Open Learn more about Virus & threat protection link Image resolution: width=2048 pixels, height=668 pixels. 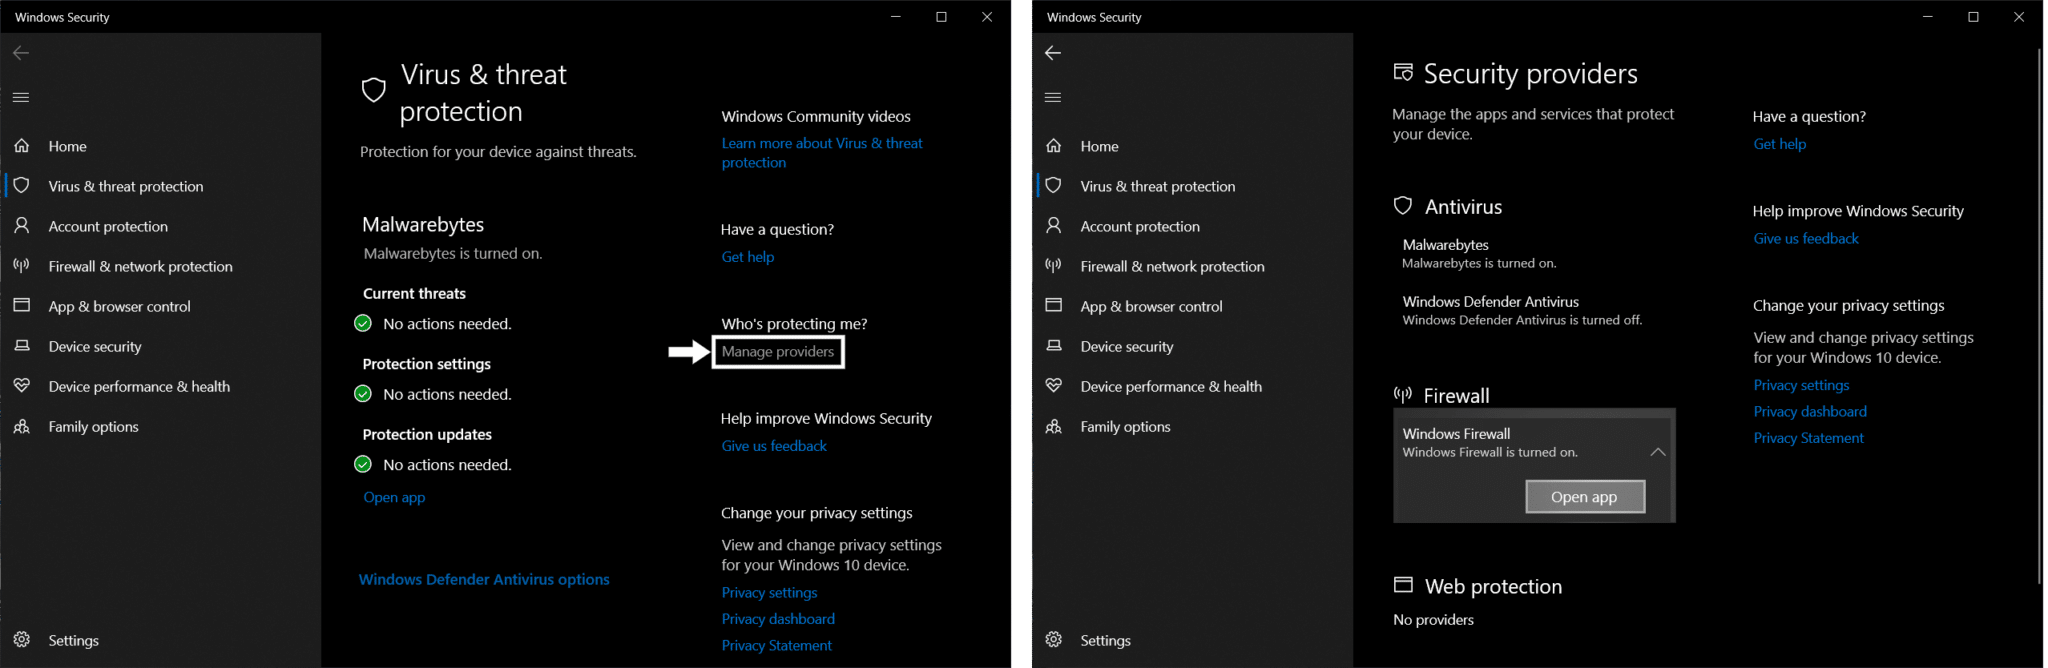[x=822, y=153]
